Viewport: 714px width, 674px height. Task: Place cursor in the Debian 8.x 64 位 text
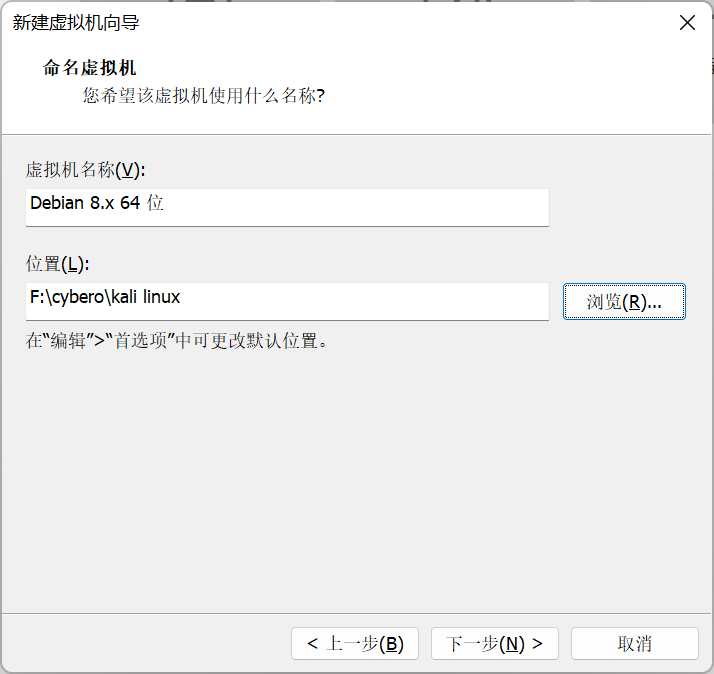[97, 204]
